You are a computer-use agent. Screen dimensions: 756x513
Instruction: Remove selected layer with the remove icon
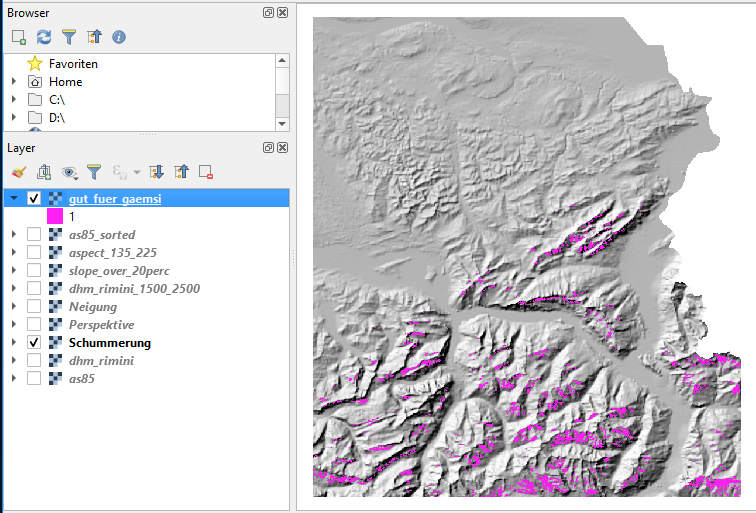pyautogui.click(x=206, y=172)
